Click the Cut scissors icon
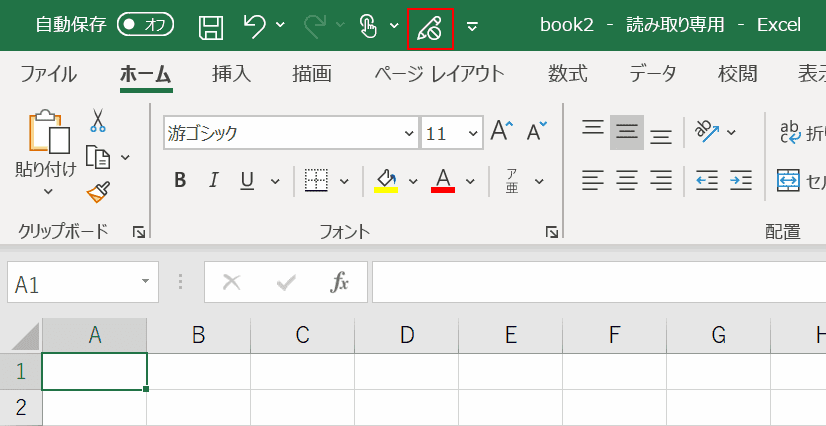 [x=97, y=120]
